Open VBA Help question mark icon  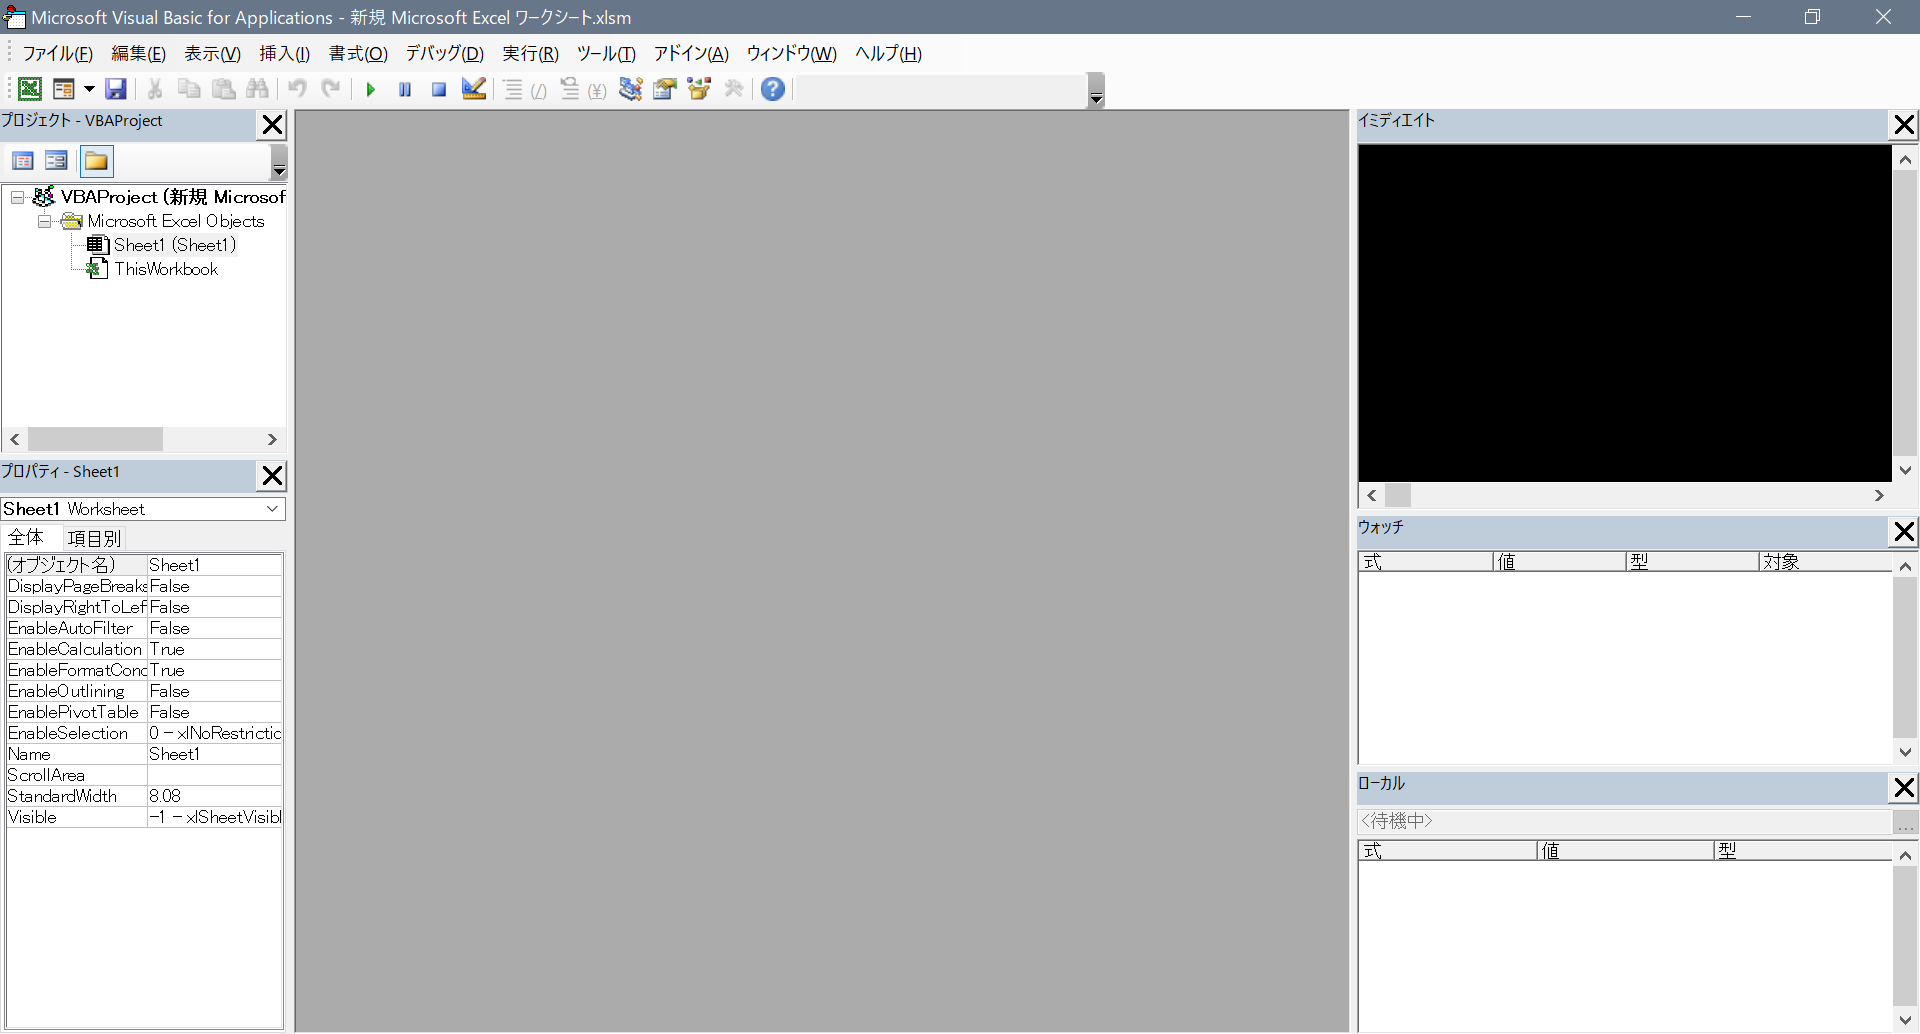coord(773,89)
